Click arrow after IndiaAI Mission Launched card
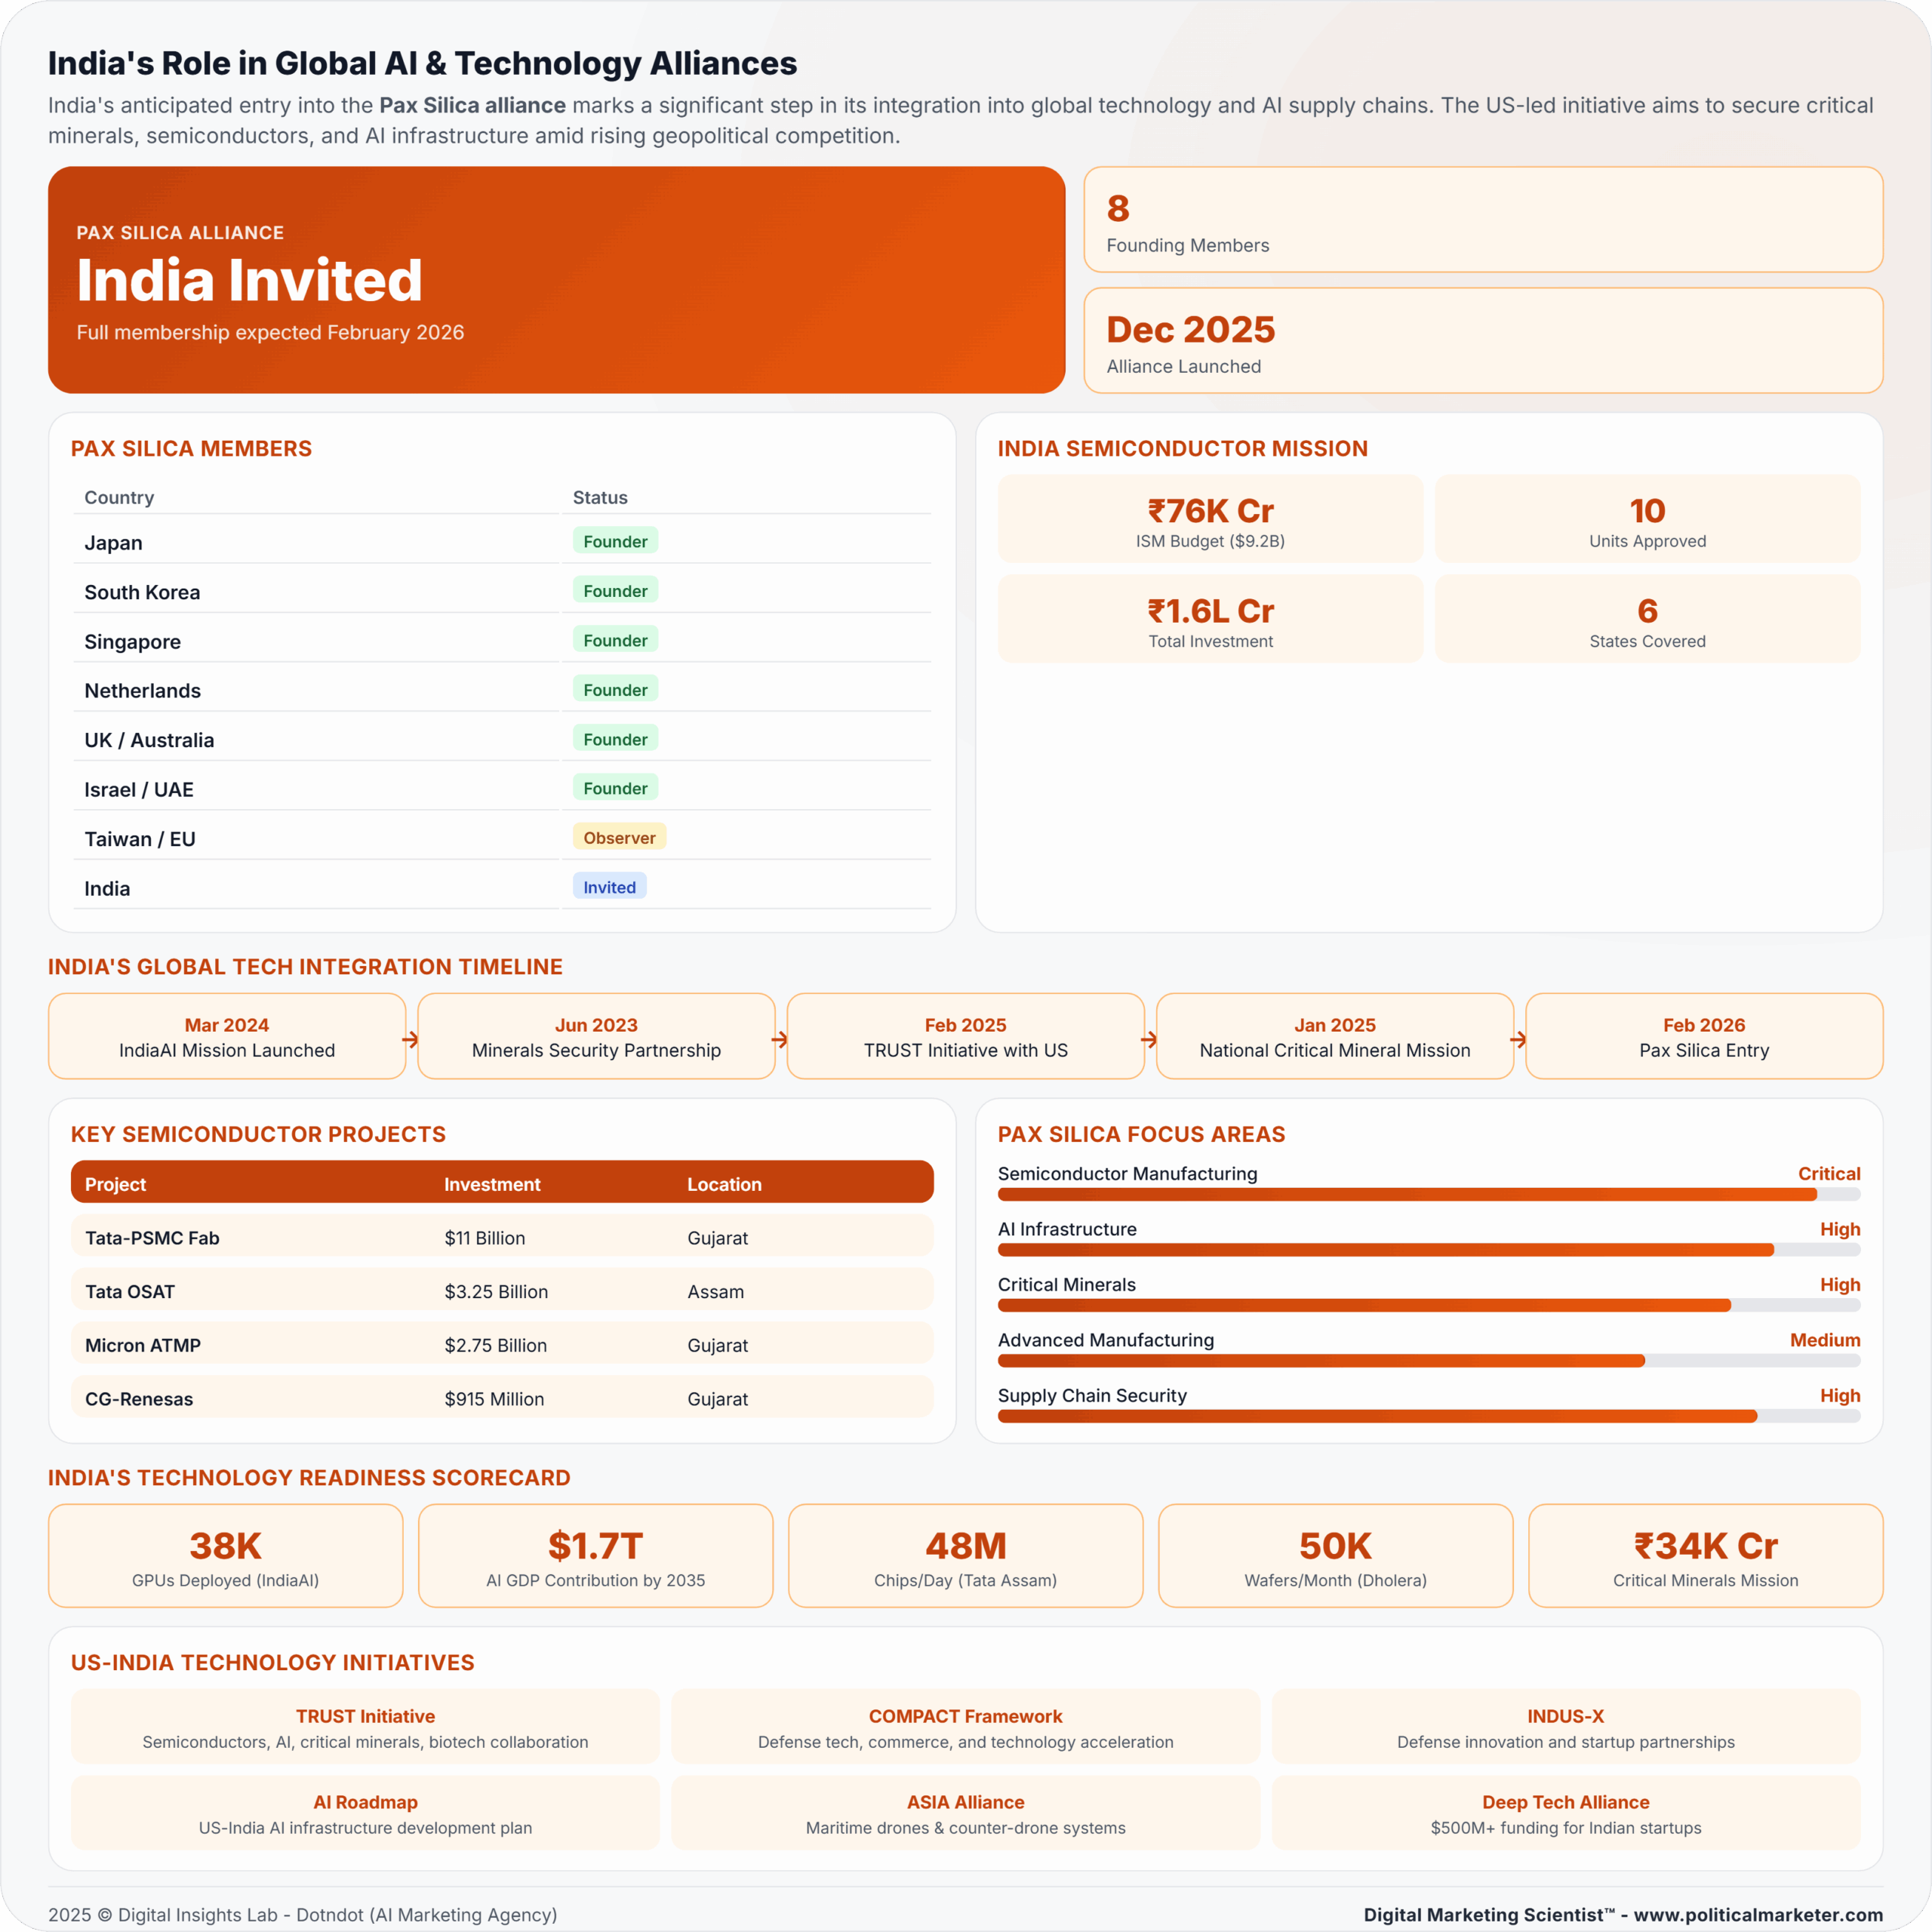1932x1932 pixels. (x=410, y=1040)
